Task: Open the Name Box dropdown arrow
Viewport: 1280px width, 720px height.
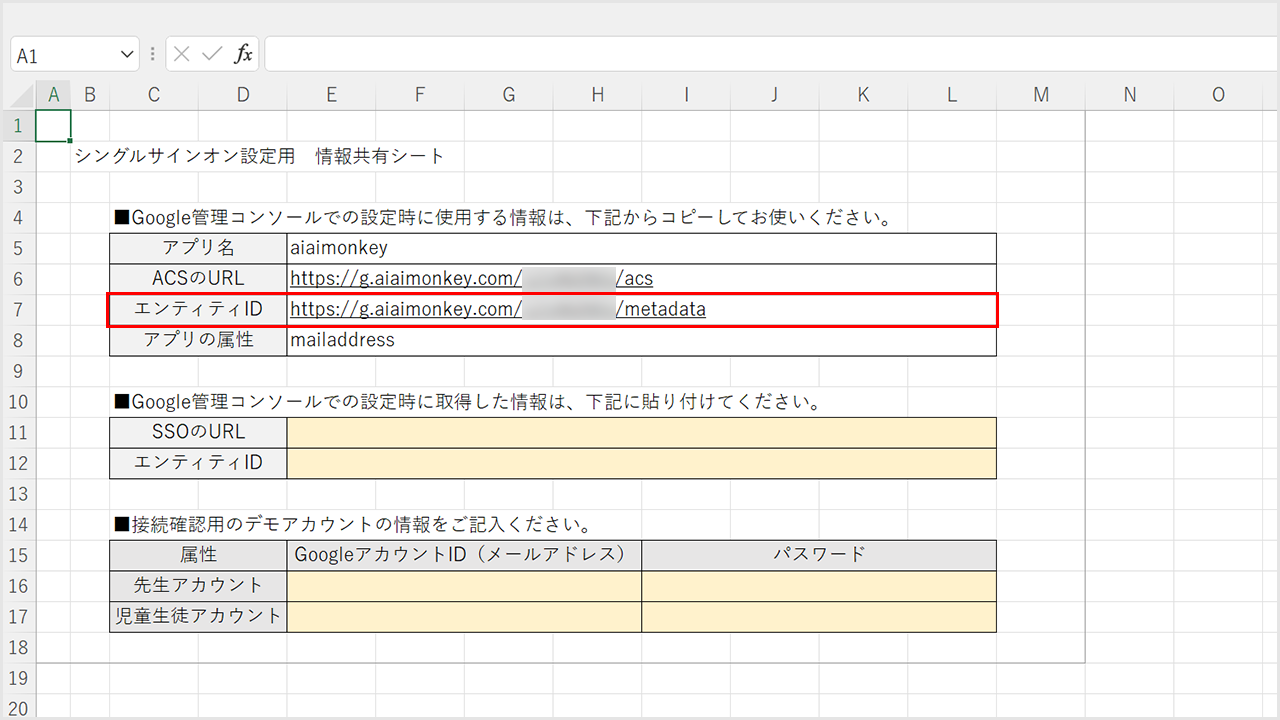Action: pos(127,55)
